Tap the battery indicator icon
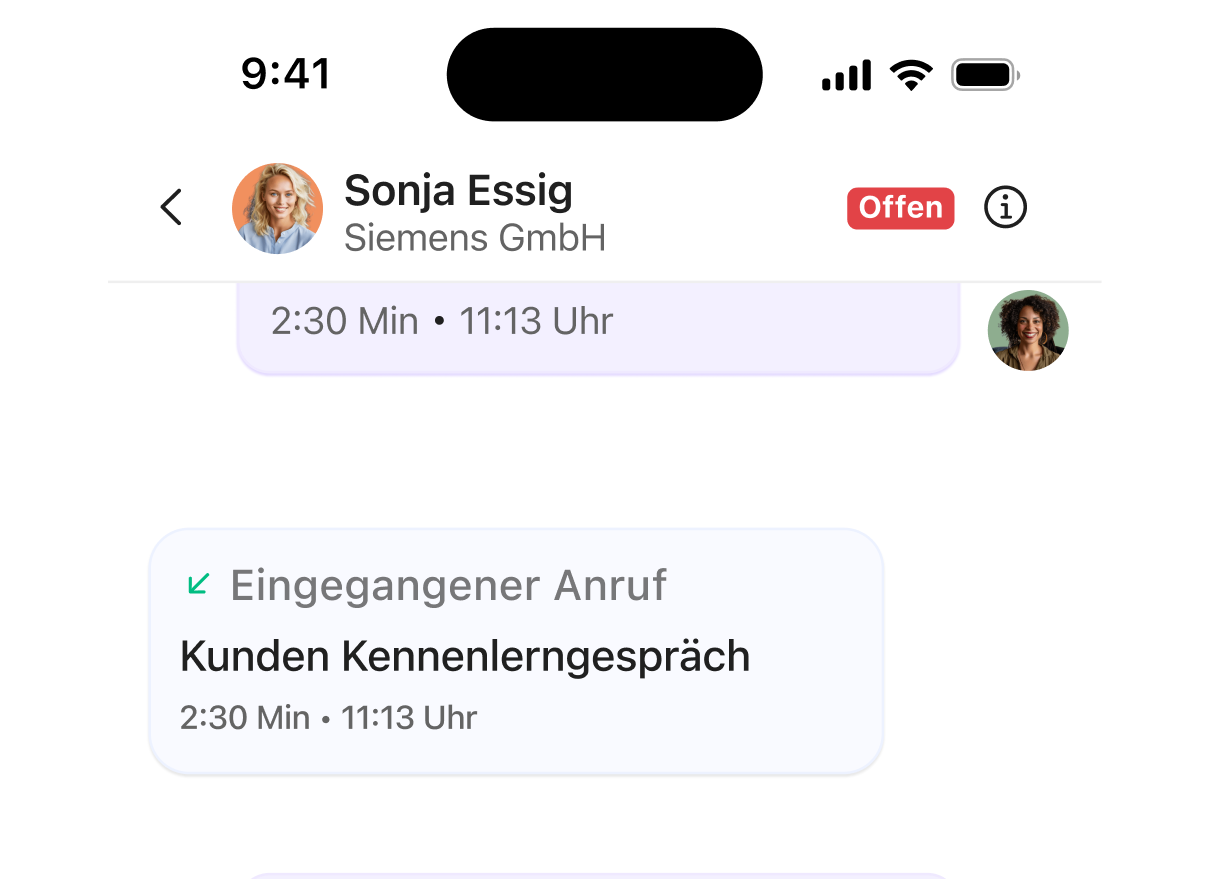Screen dimensions: 1212x879 983,73
